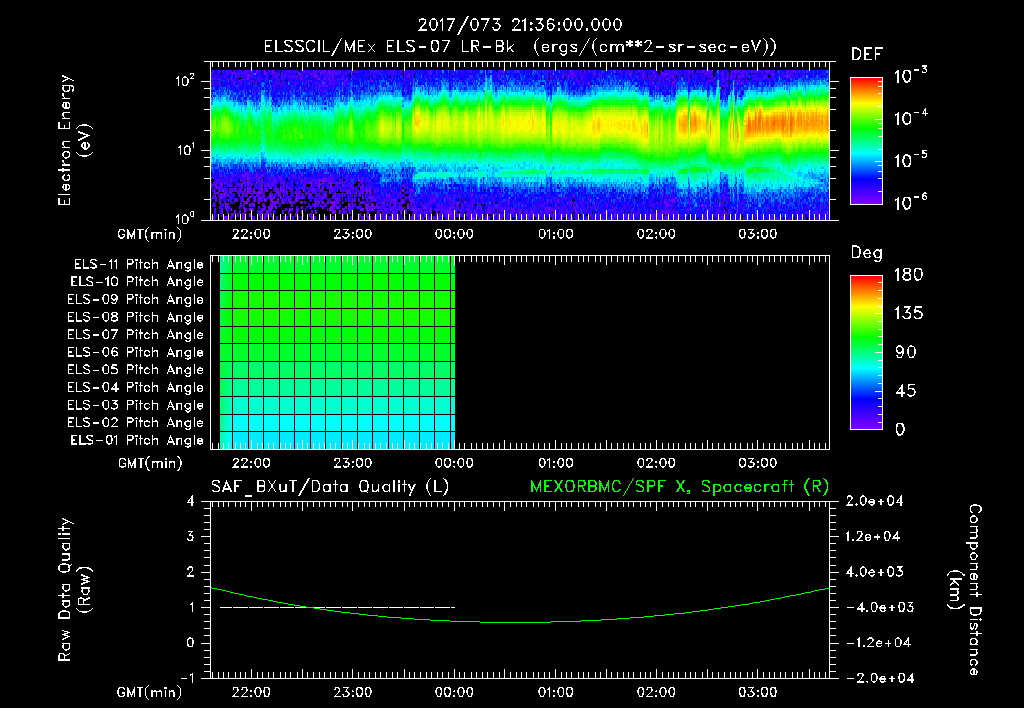Click the 4.0e+03 right axis value
This screenshot has width=1024, height=708.
[x=876, y=572]
